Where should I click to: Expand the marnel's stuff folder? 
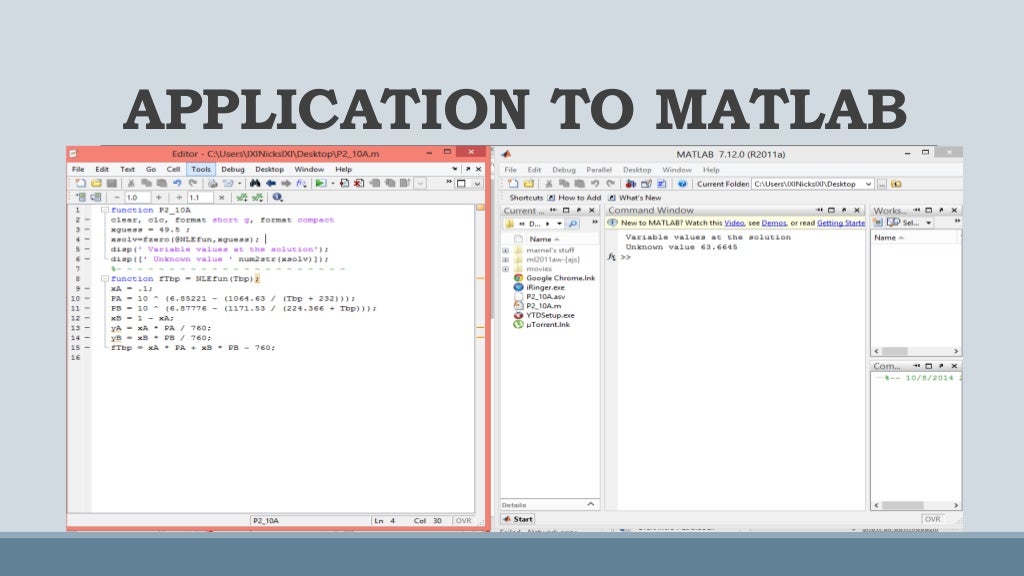tap(505, 250)
